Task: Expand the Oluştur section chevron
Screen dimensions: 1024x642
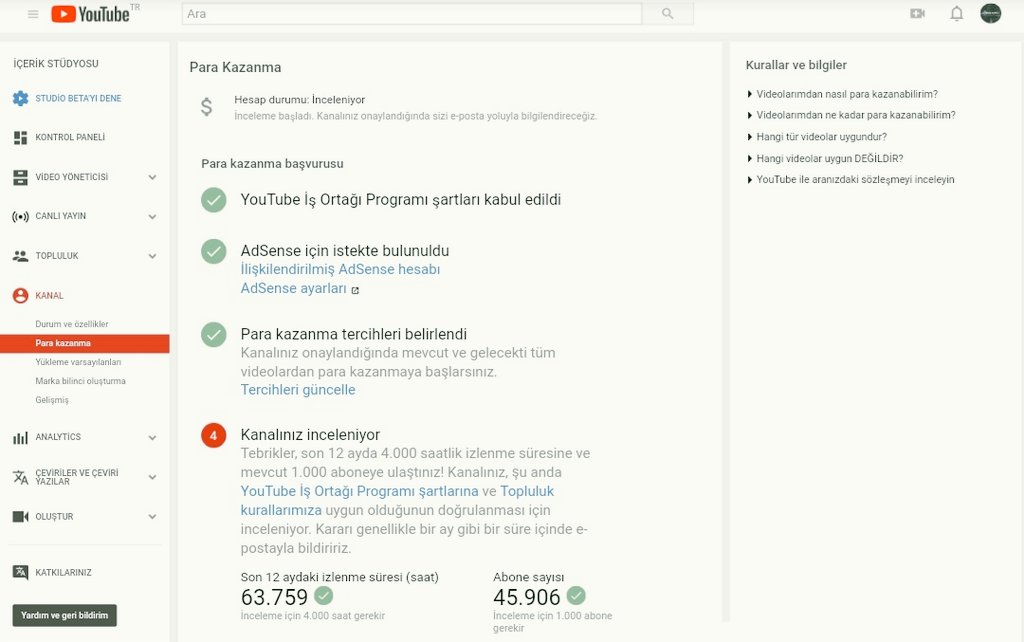Action: click(x=152, y=517)
